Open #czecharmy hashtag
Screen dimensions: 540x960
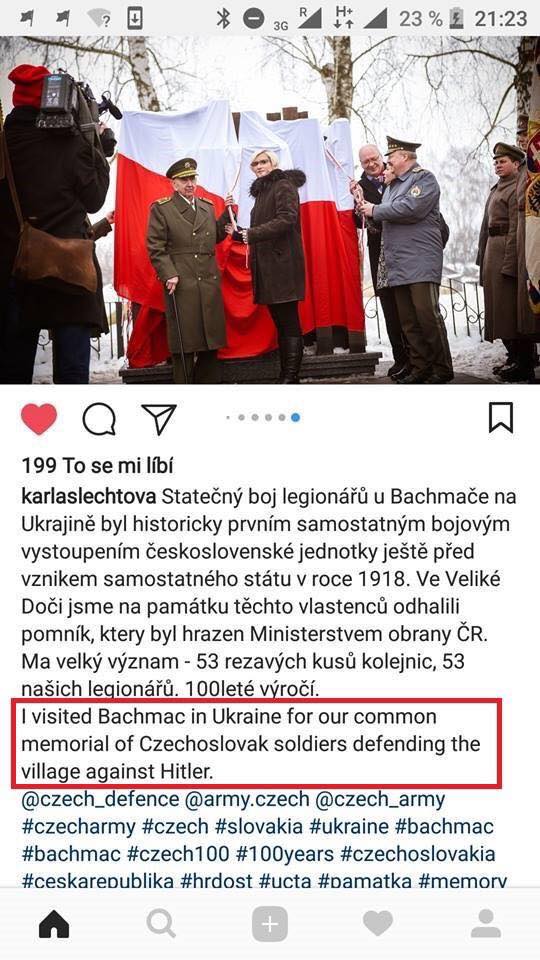tap(78, 827)
